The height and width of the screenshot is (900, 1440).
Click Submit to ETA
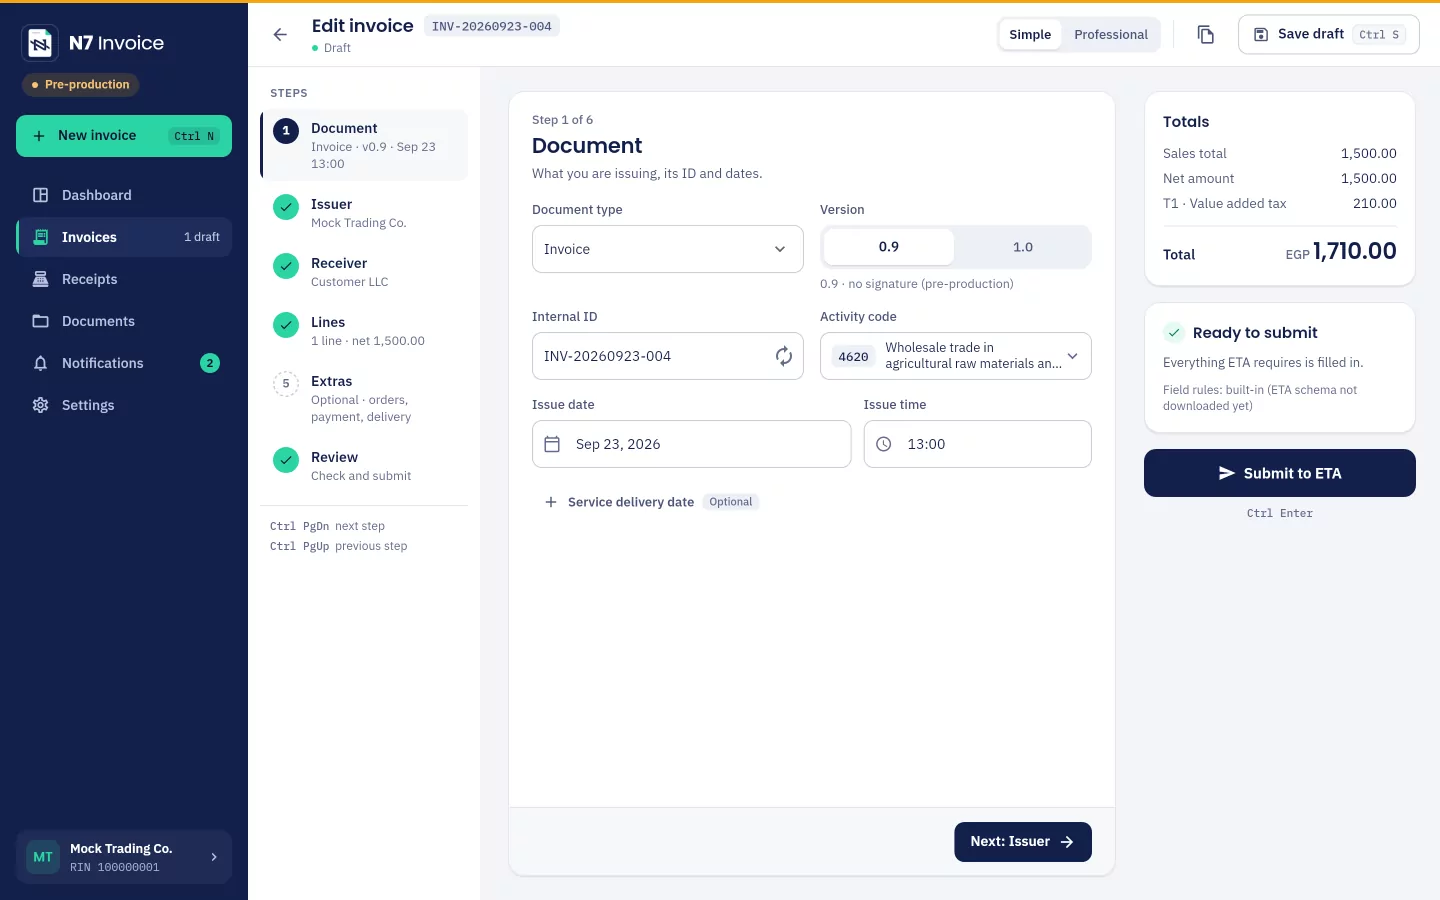[1280, 473]
